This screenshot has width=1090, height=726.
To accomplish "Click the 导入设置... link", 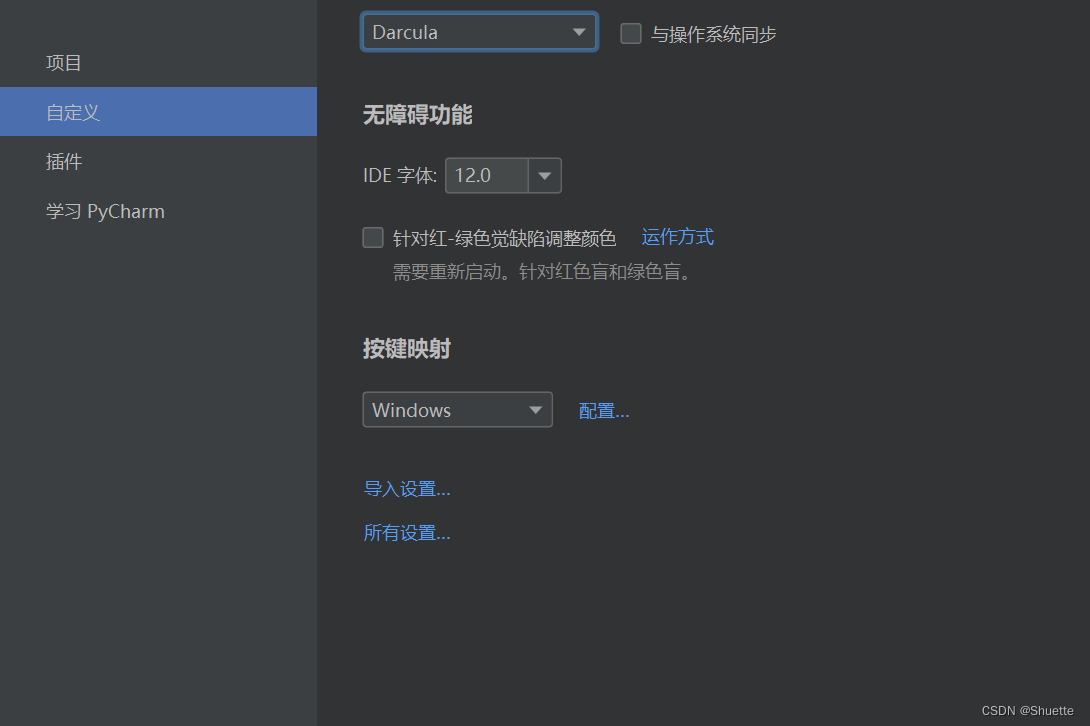I will tap(407, 489).
